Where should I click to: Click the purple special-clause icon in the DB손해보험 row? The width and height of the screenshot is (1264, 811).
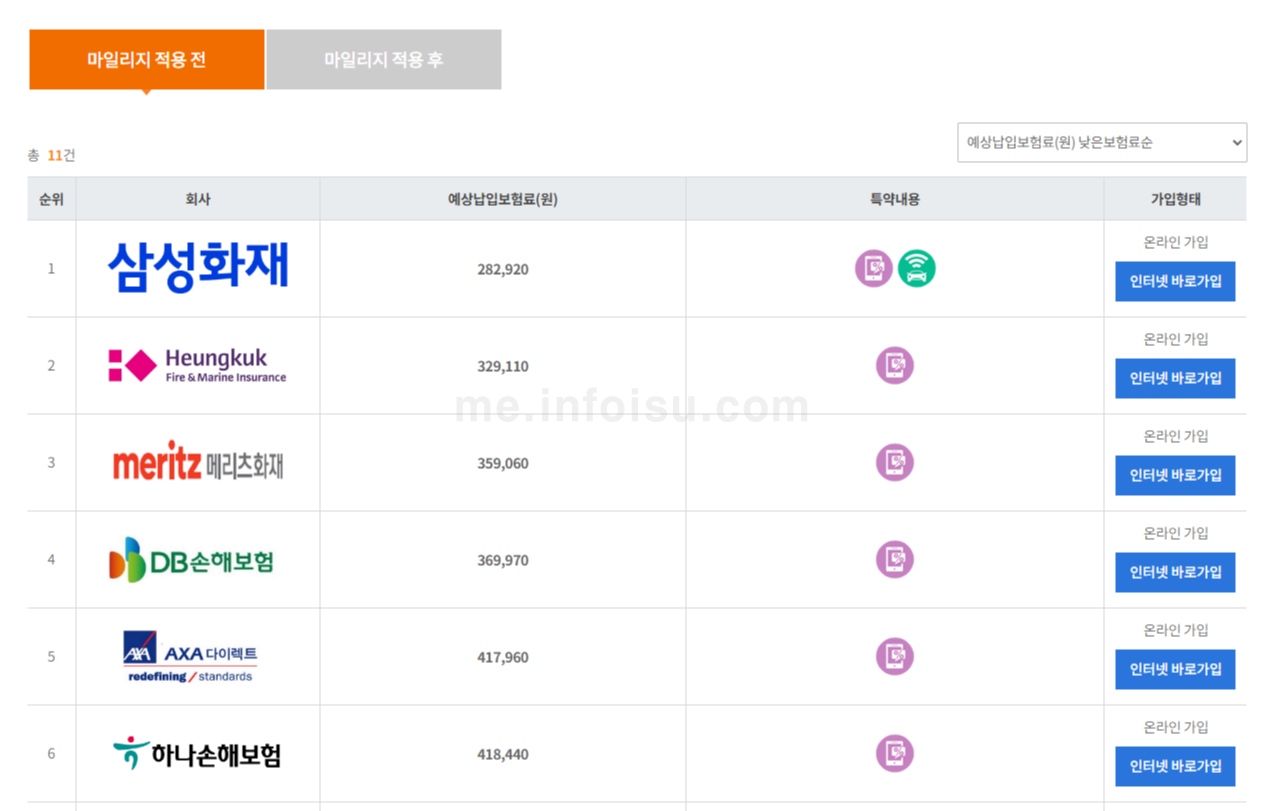895,559
